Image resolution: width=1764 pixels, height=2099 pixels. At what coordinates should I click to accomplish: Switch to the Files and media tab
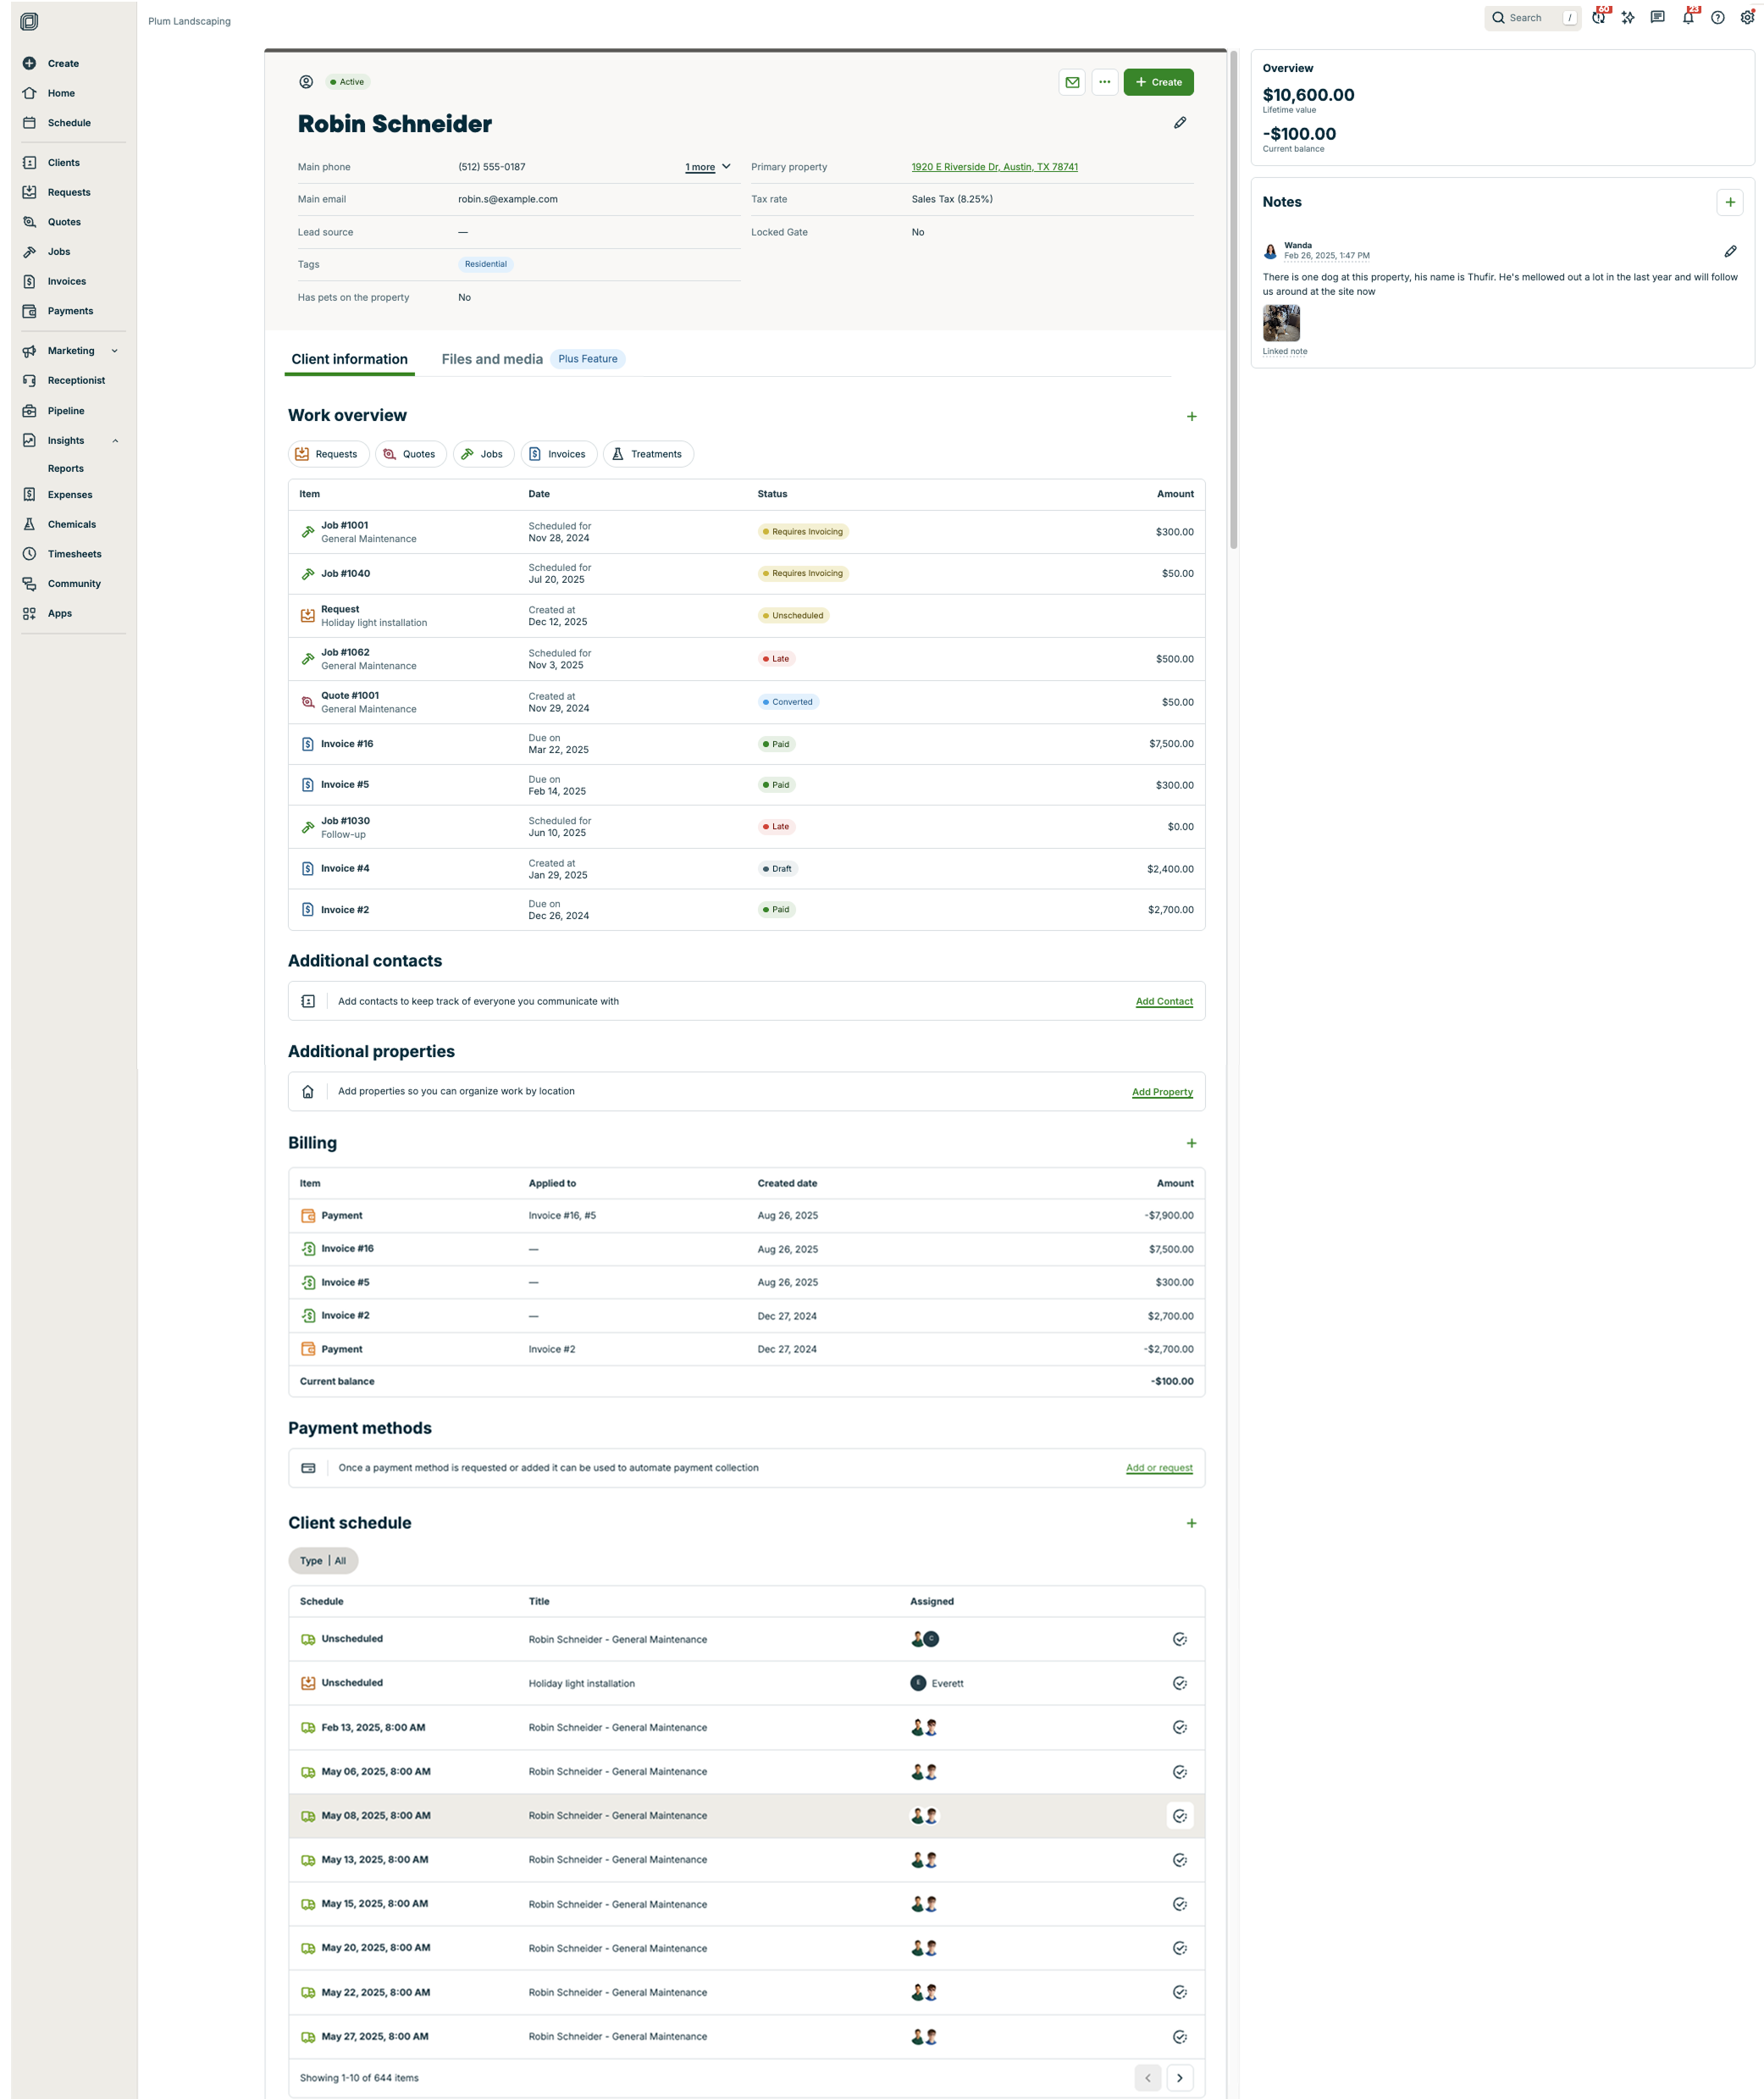[x=492, y=359]
